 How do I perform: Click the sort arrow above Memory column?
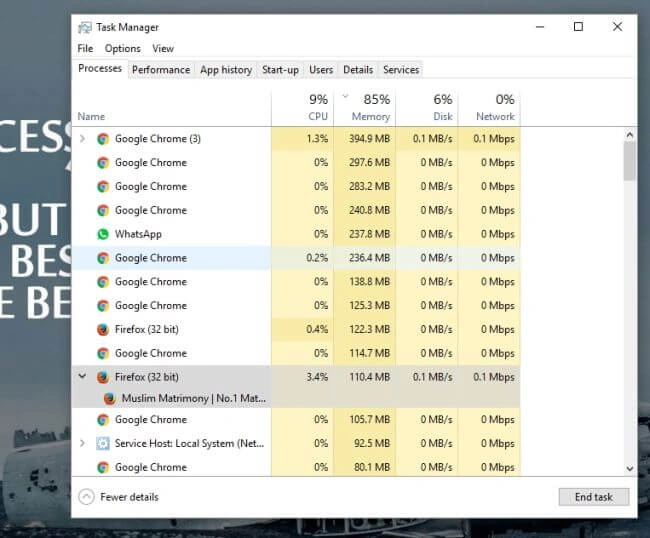(345, 96)
